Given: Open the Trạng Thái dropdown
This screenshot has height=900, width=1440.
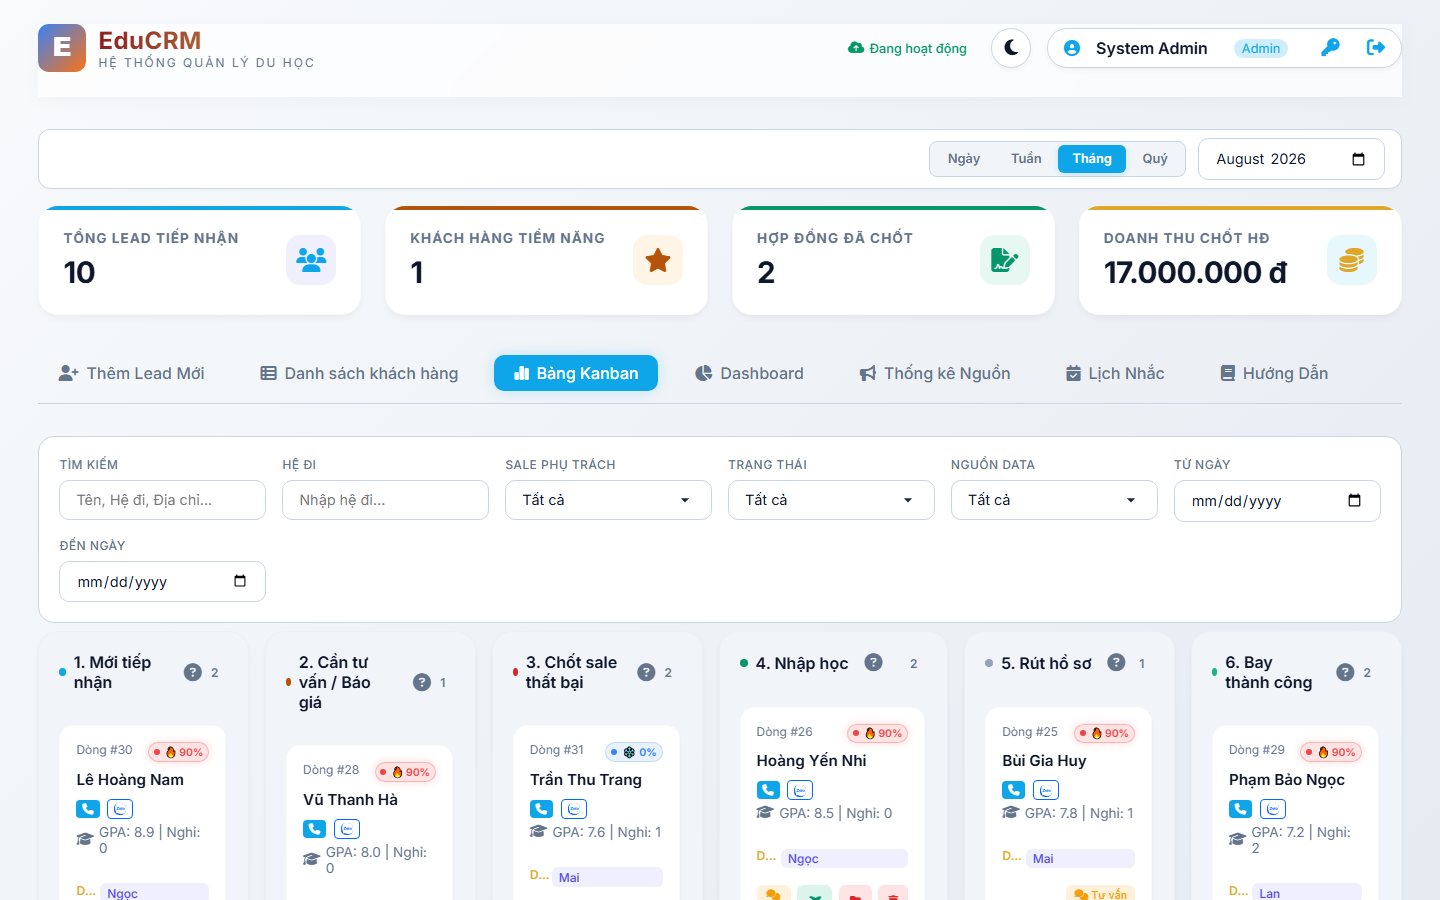Looking at the screenshot, I should [831, 500].
